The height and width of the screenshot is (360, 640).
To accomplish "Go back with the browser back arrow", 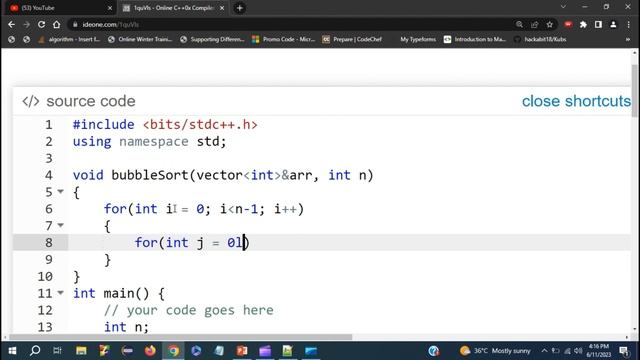I will [x=11, y=24].
